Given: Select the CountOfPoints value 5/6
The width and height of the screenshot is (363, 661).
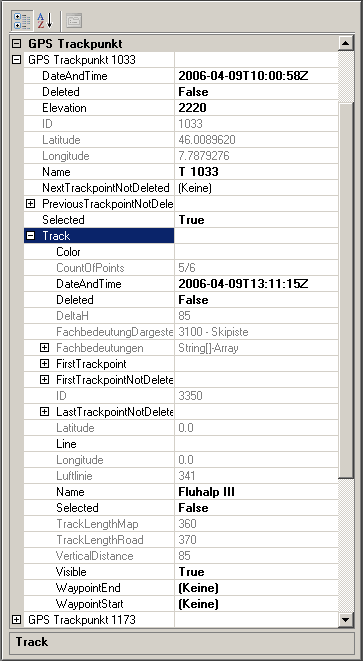Looking at the screenshot, I should pyautogui.click(x=187, y=268).
